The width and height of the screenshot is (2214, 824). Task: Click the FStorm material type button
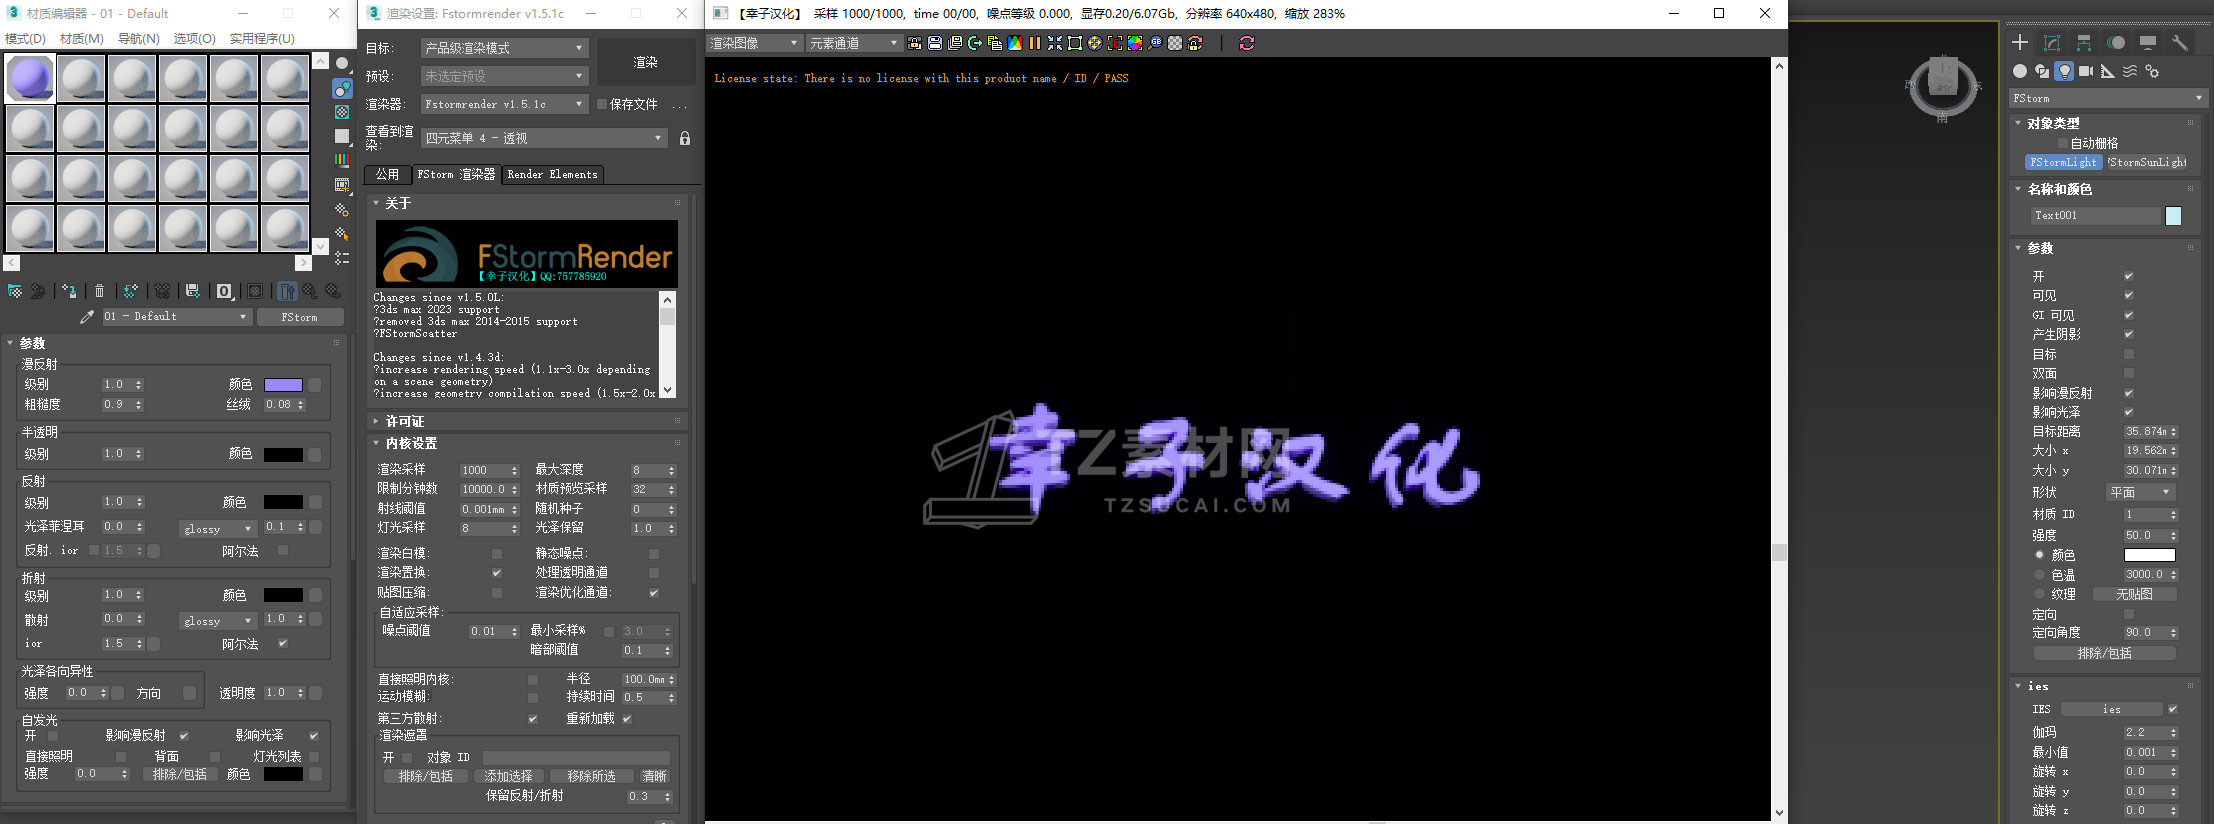click(x=300, y=317)
